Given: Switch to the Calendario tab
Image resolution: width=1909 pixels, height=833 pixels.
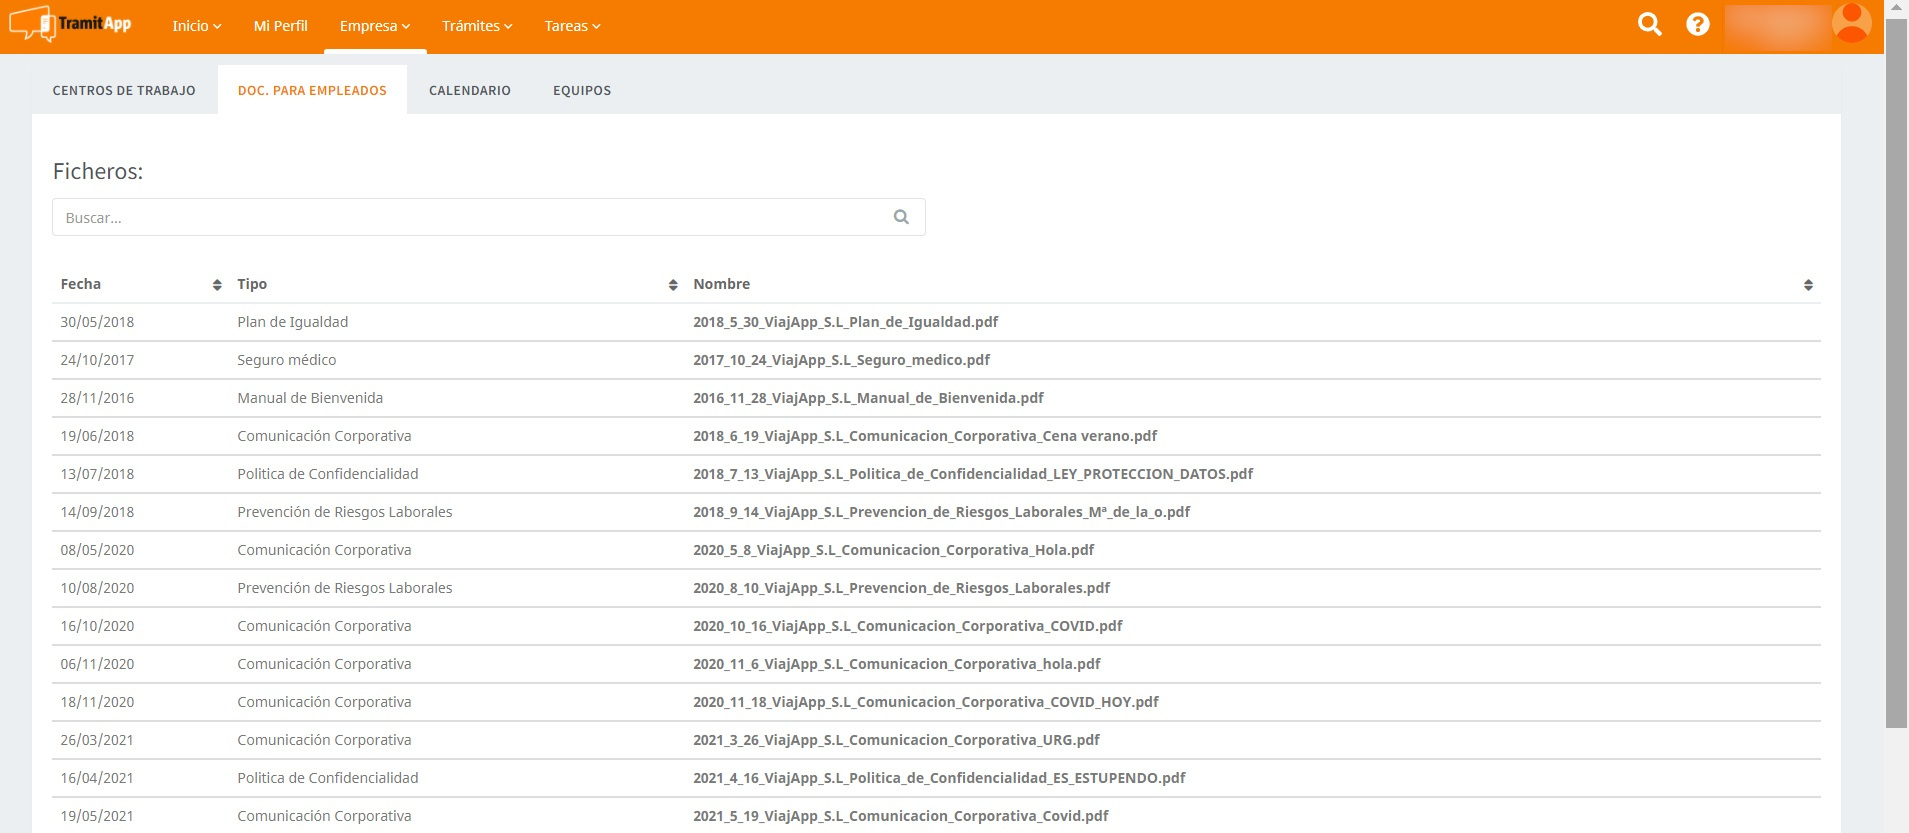Looking at the screenshot, I should [x=470, y=90].
